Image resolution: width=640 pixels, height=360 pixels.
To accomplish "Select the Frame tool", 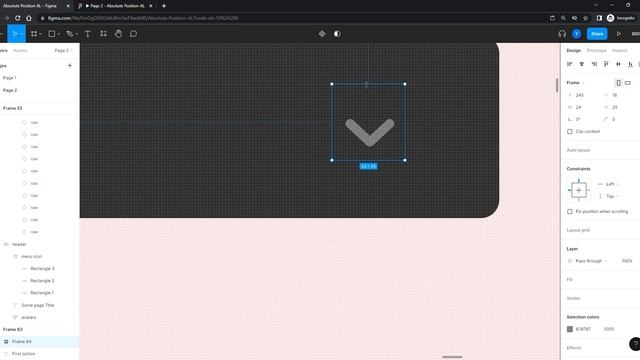I will pyautogui.click(x=34, y=34).
